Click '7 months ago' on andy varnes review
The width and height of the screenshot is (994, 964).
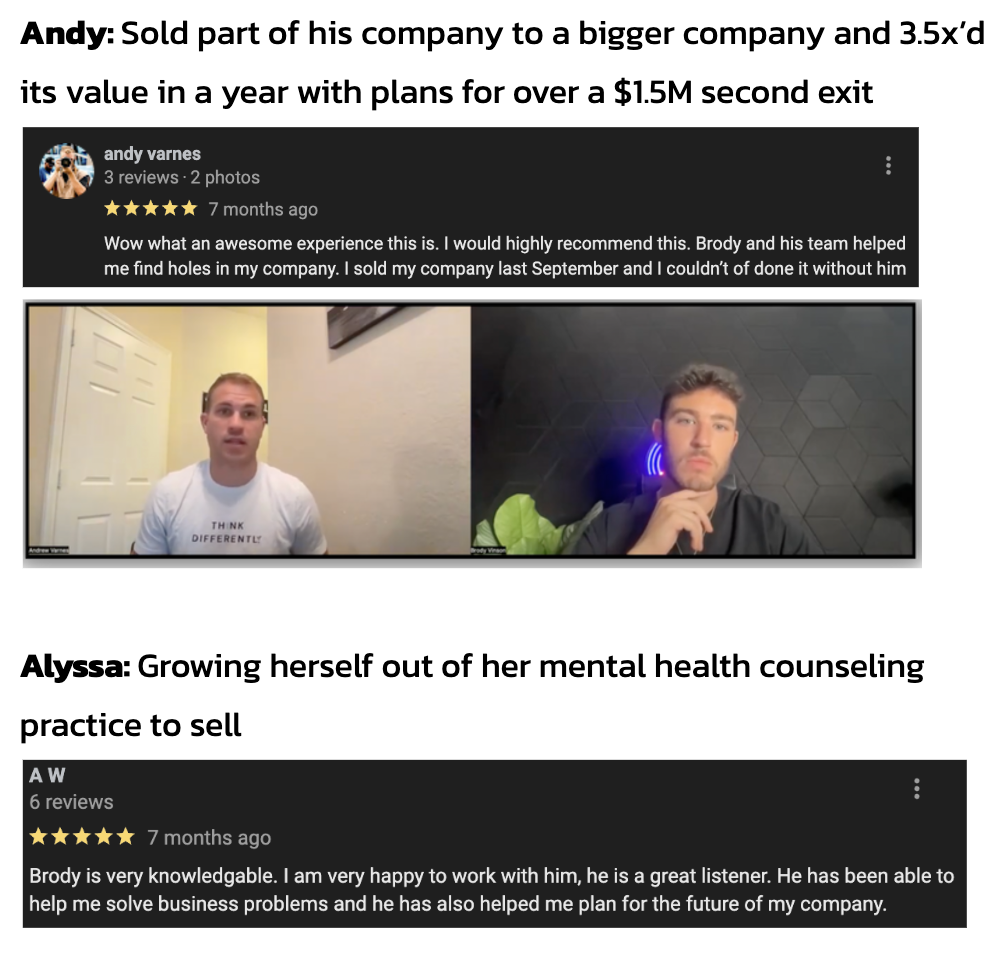[x=263, y=209]
